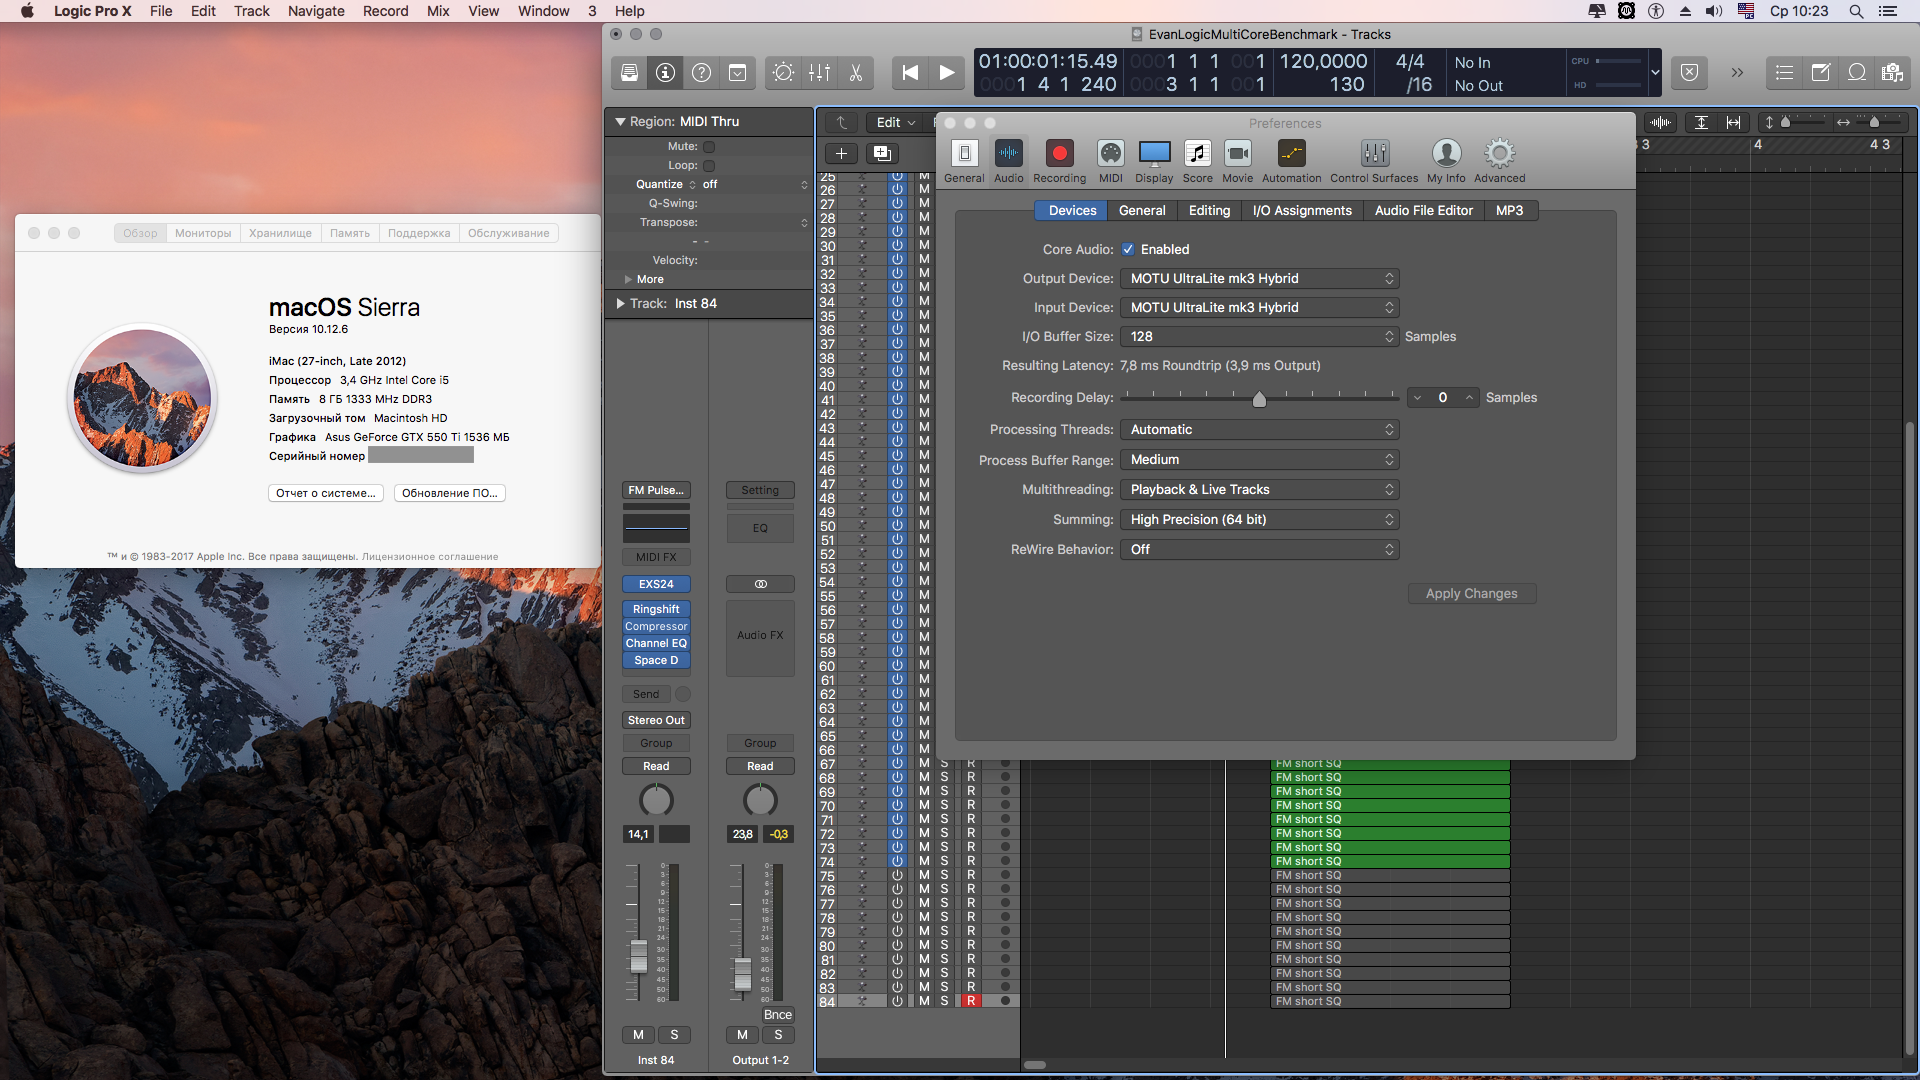1920x1080 pixels.
Task: Click Обновление ПО button in About window
Action: pyautogui.click(x=449, y=494)
